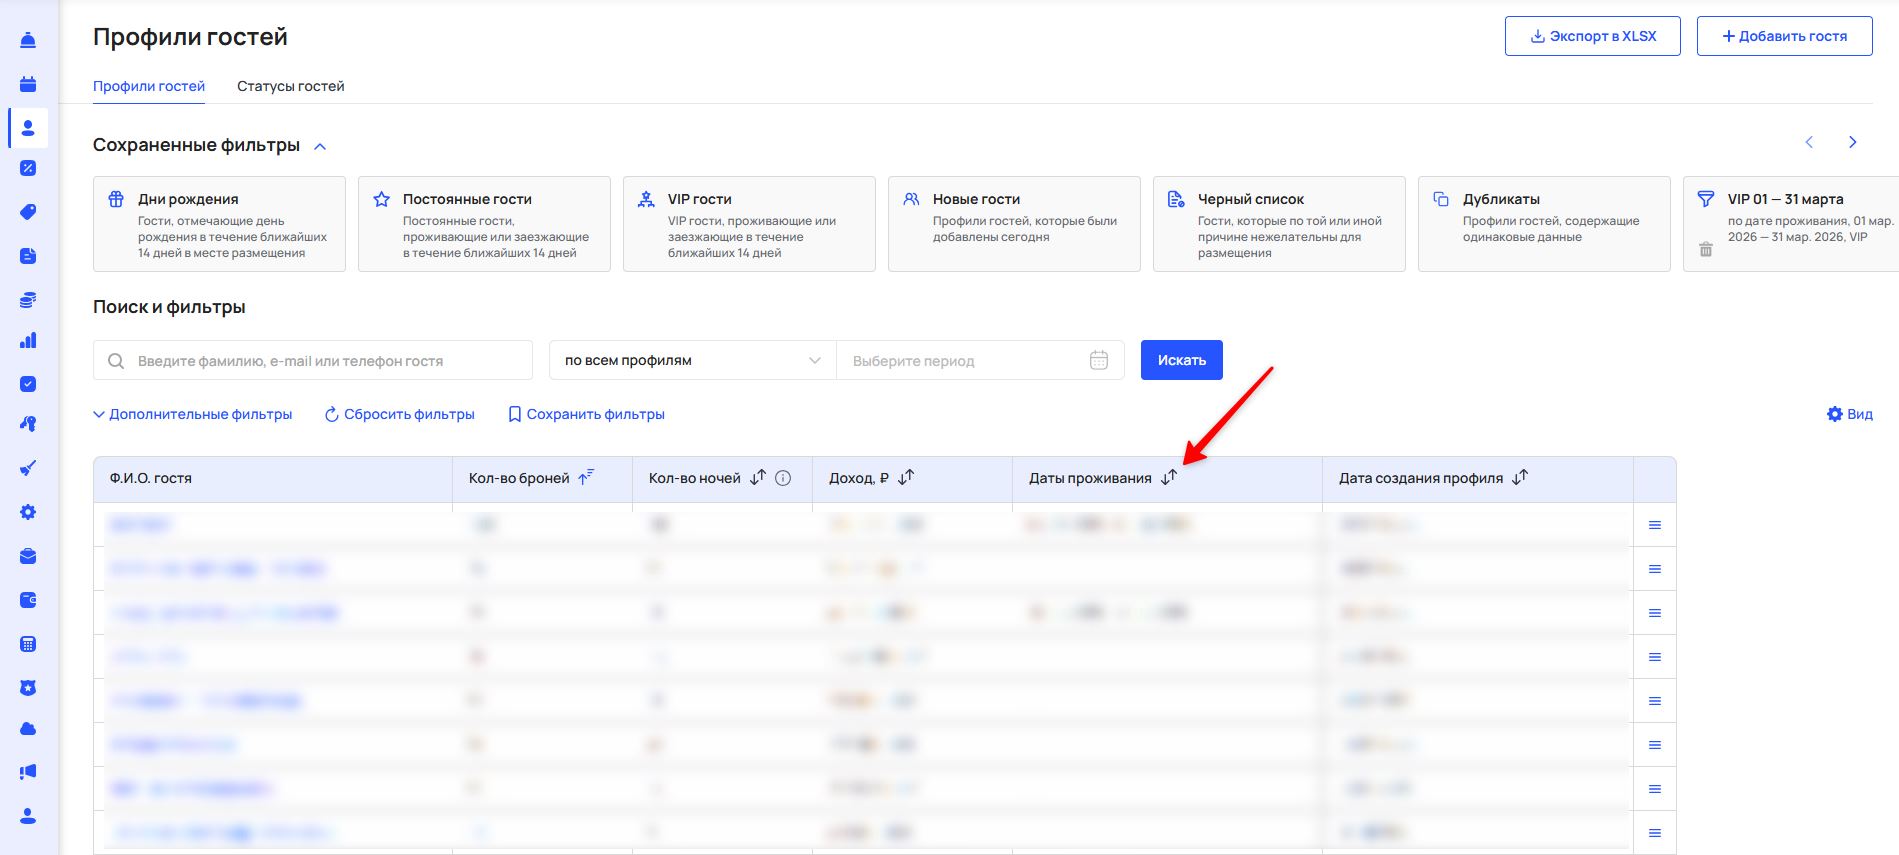Click the calculator icon in the sidebar
Screen dimensions: 1899x855
[x=28, y=644]
